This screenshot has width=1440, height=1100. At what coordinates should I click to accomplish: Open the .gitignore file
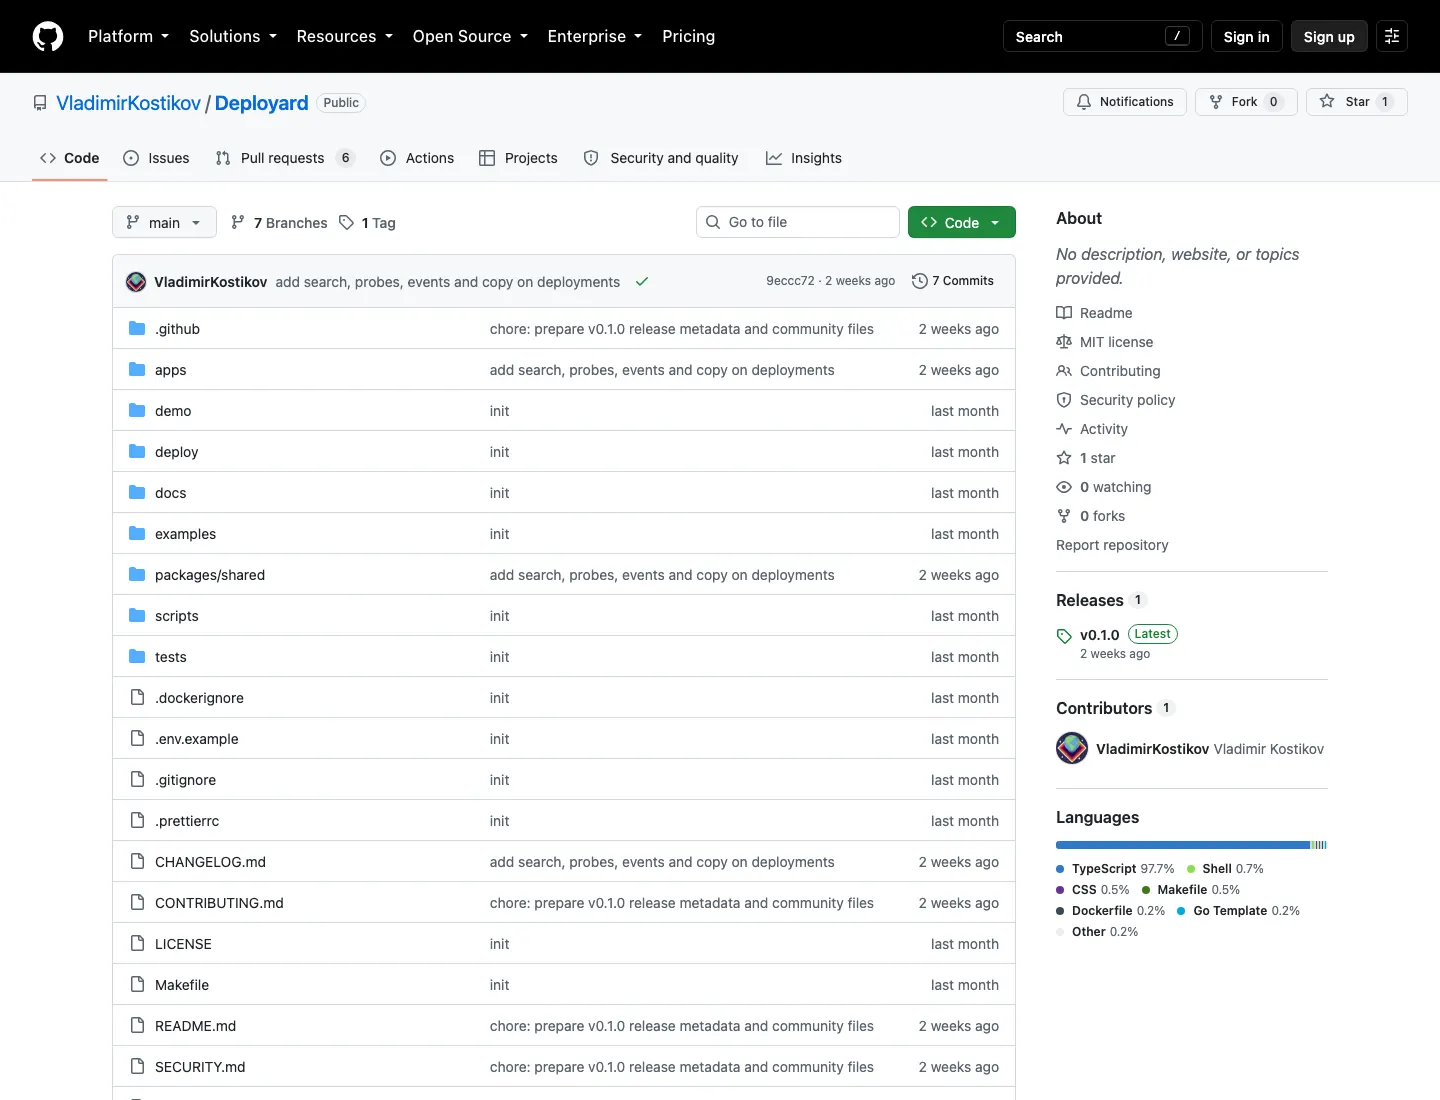(x=185, y=780)
